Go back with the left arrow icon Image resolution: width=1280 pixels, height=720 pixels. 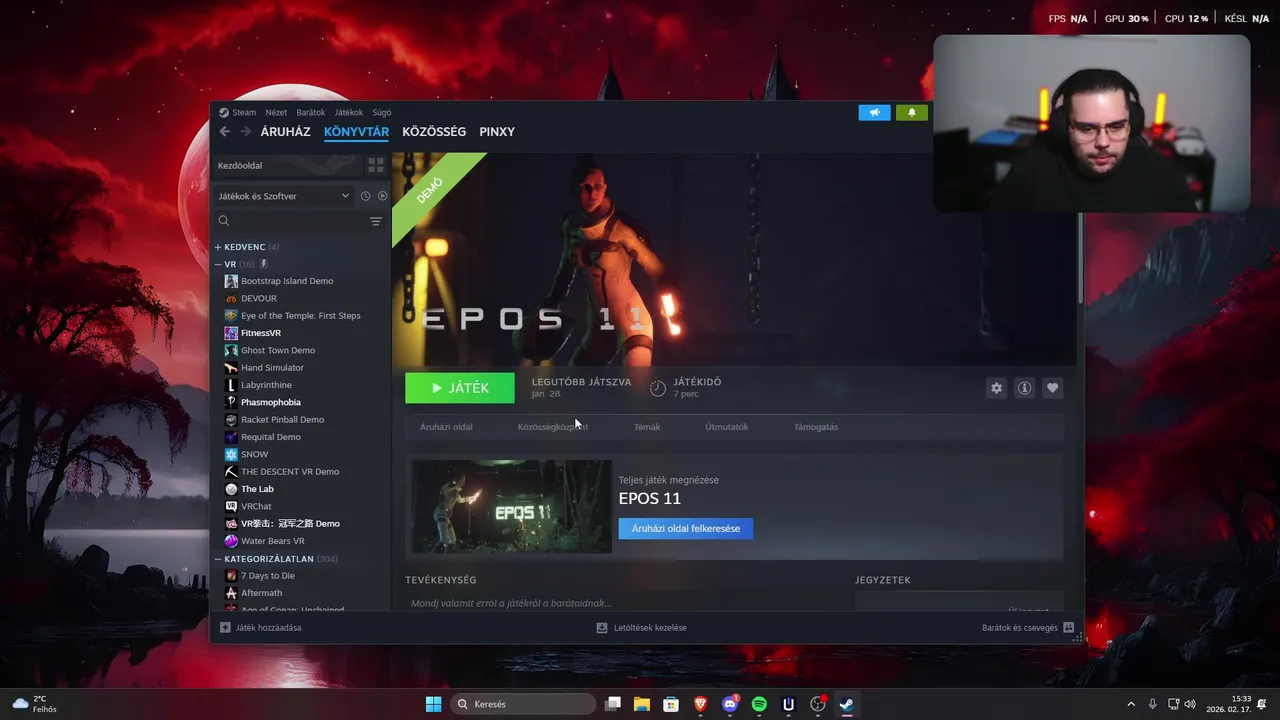coord(224,131)
